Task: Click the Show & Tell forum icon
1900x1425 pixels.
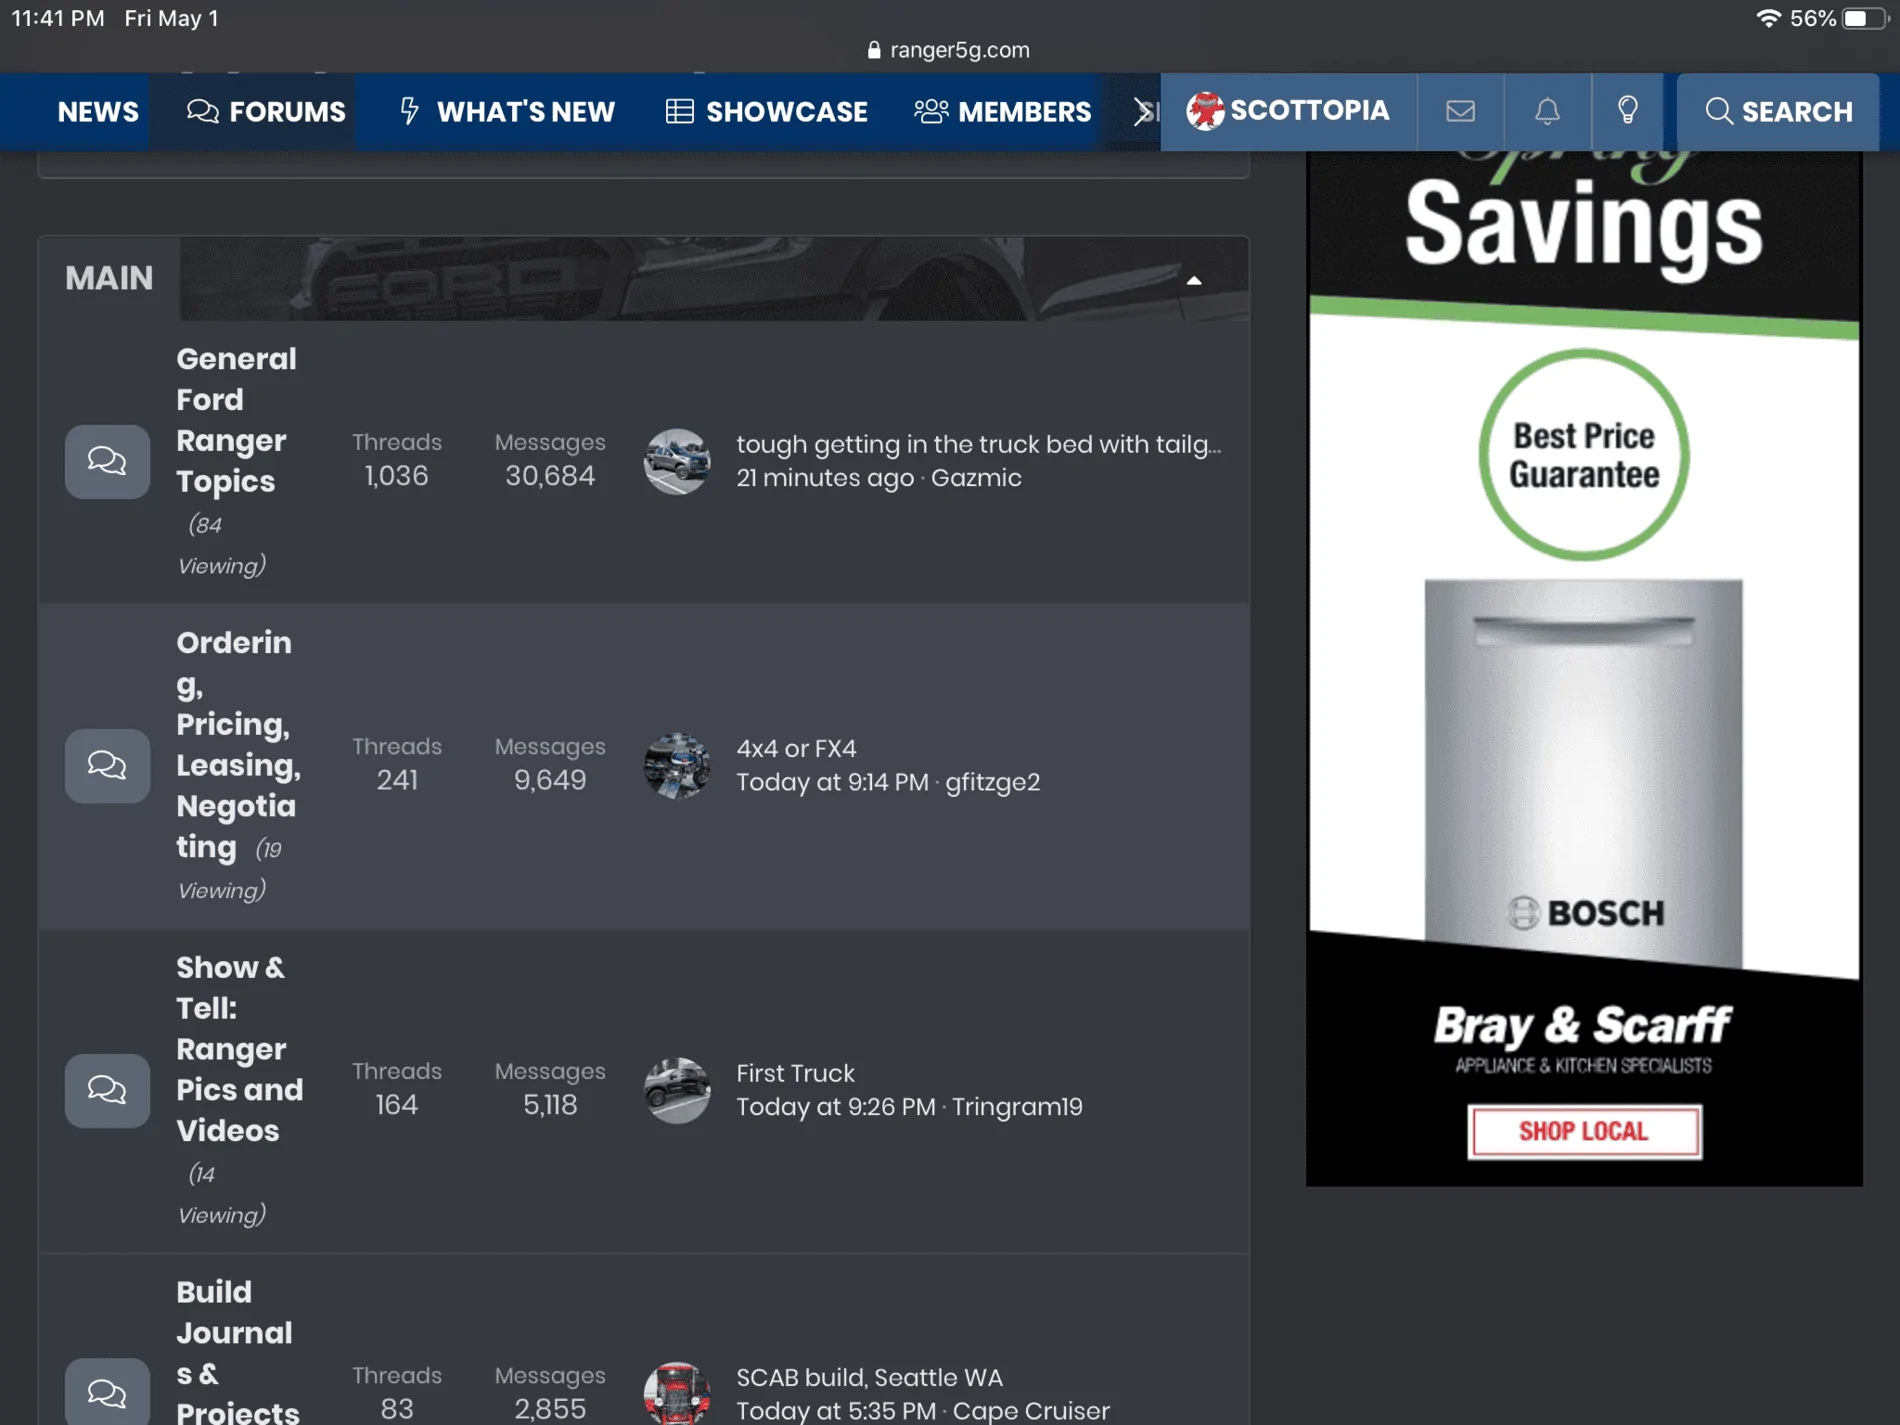Action: click(108, 1090)
